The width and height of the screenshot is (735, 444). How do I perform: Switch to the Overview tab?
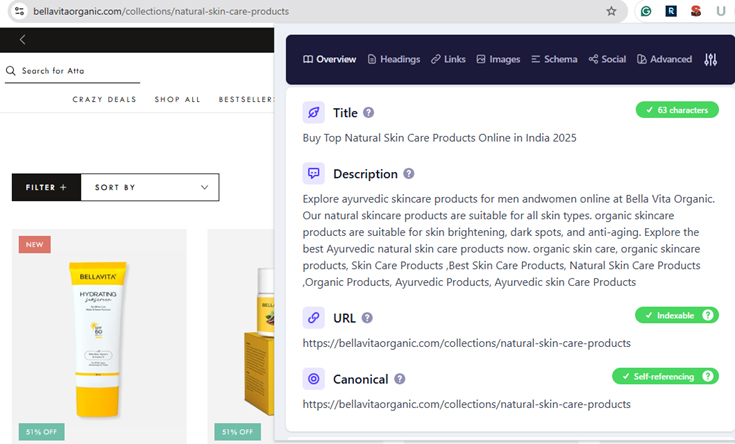[330, 60]
